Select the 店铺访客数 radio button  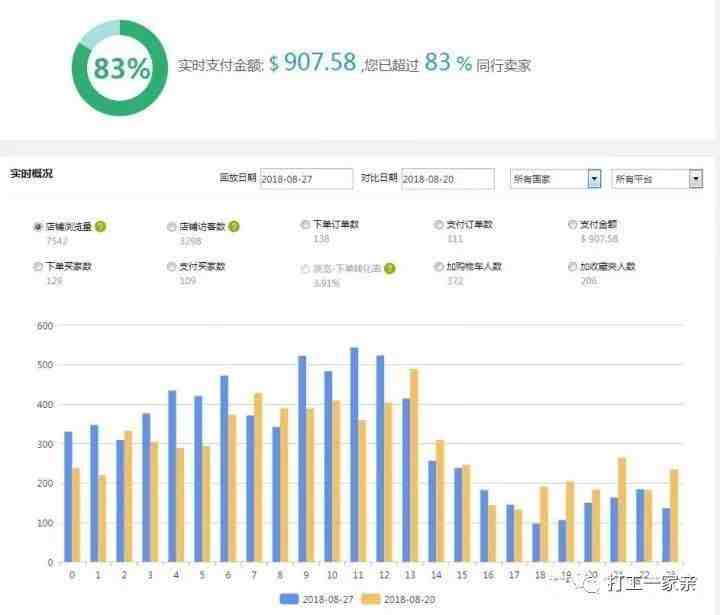171,227
